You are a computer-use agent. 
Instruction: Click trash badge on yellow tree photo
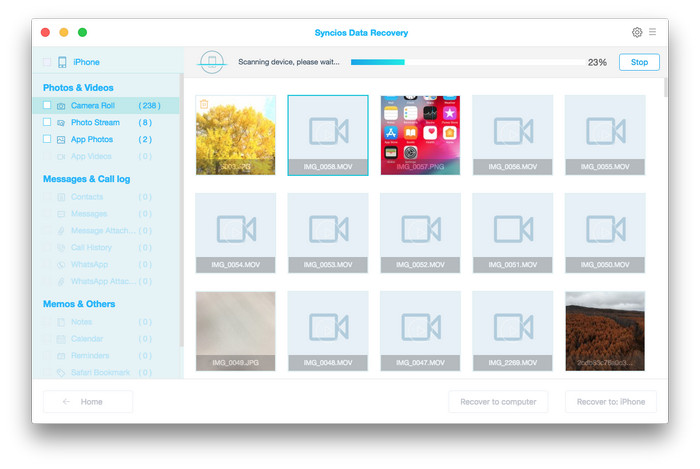point(204,104)
